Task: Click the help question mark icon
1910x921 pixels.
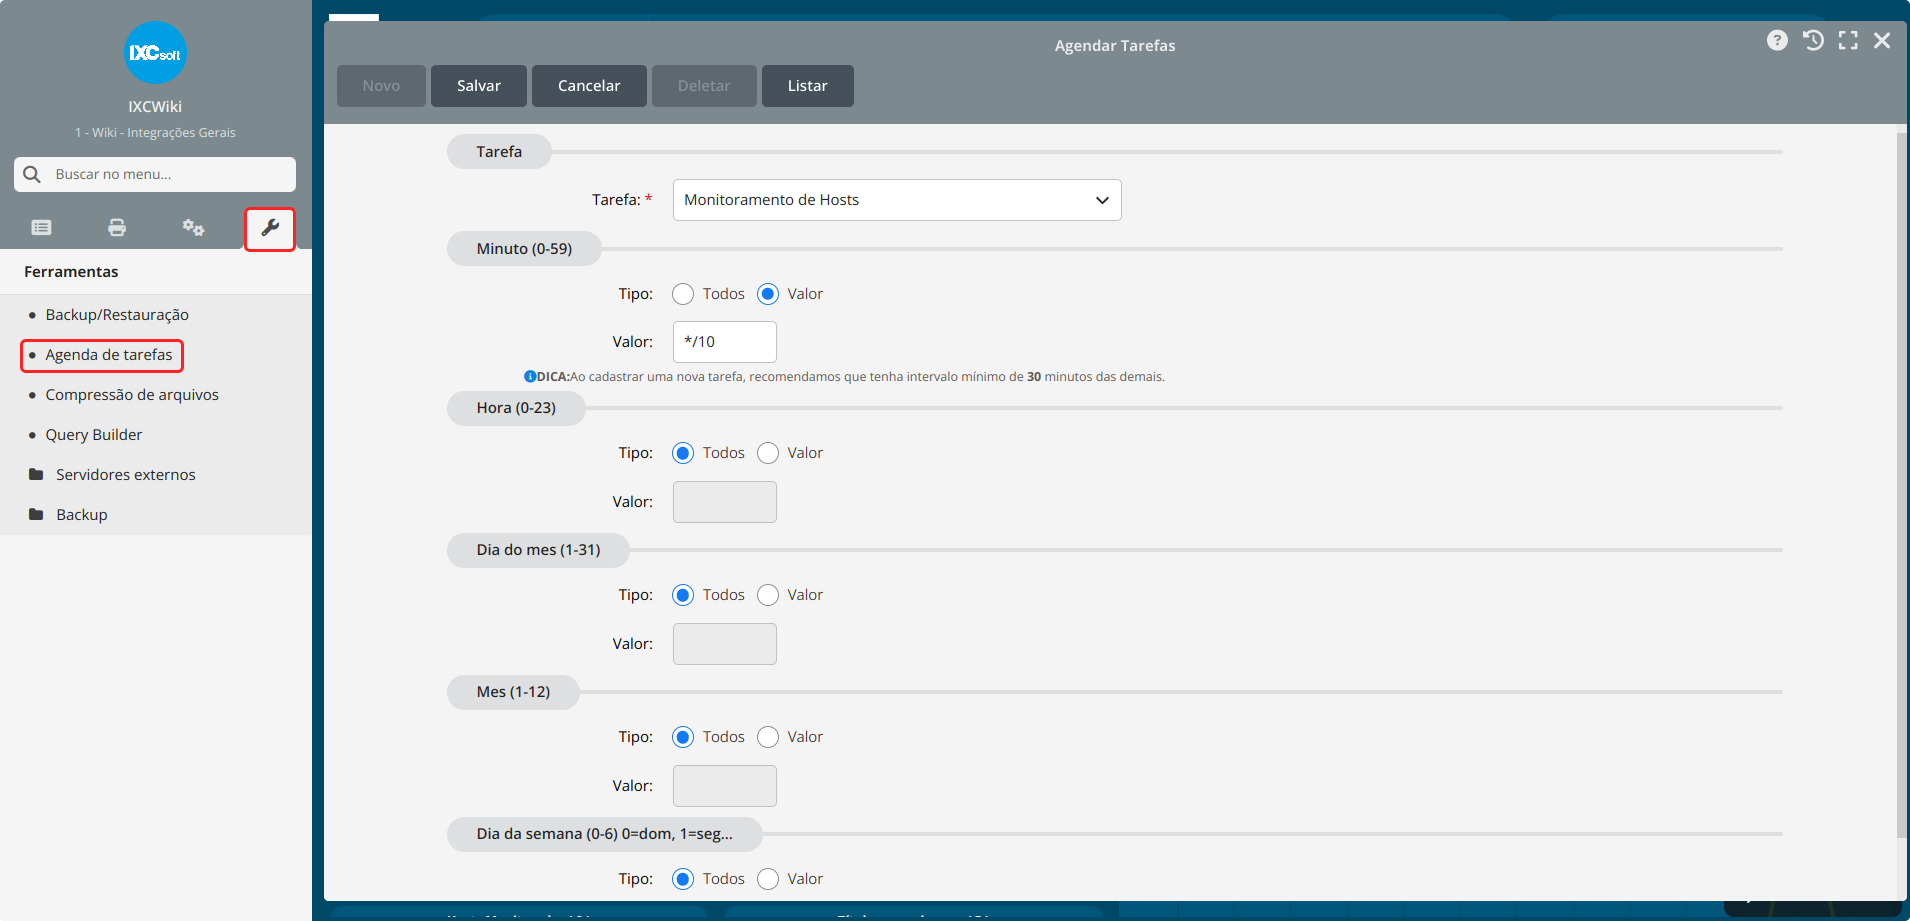Action: (x=1777, y=40)
